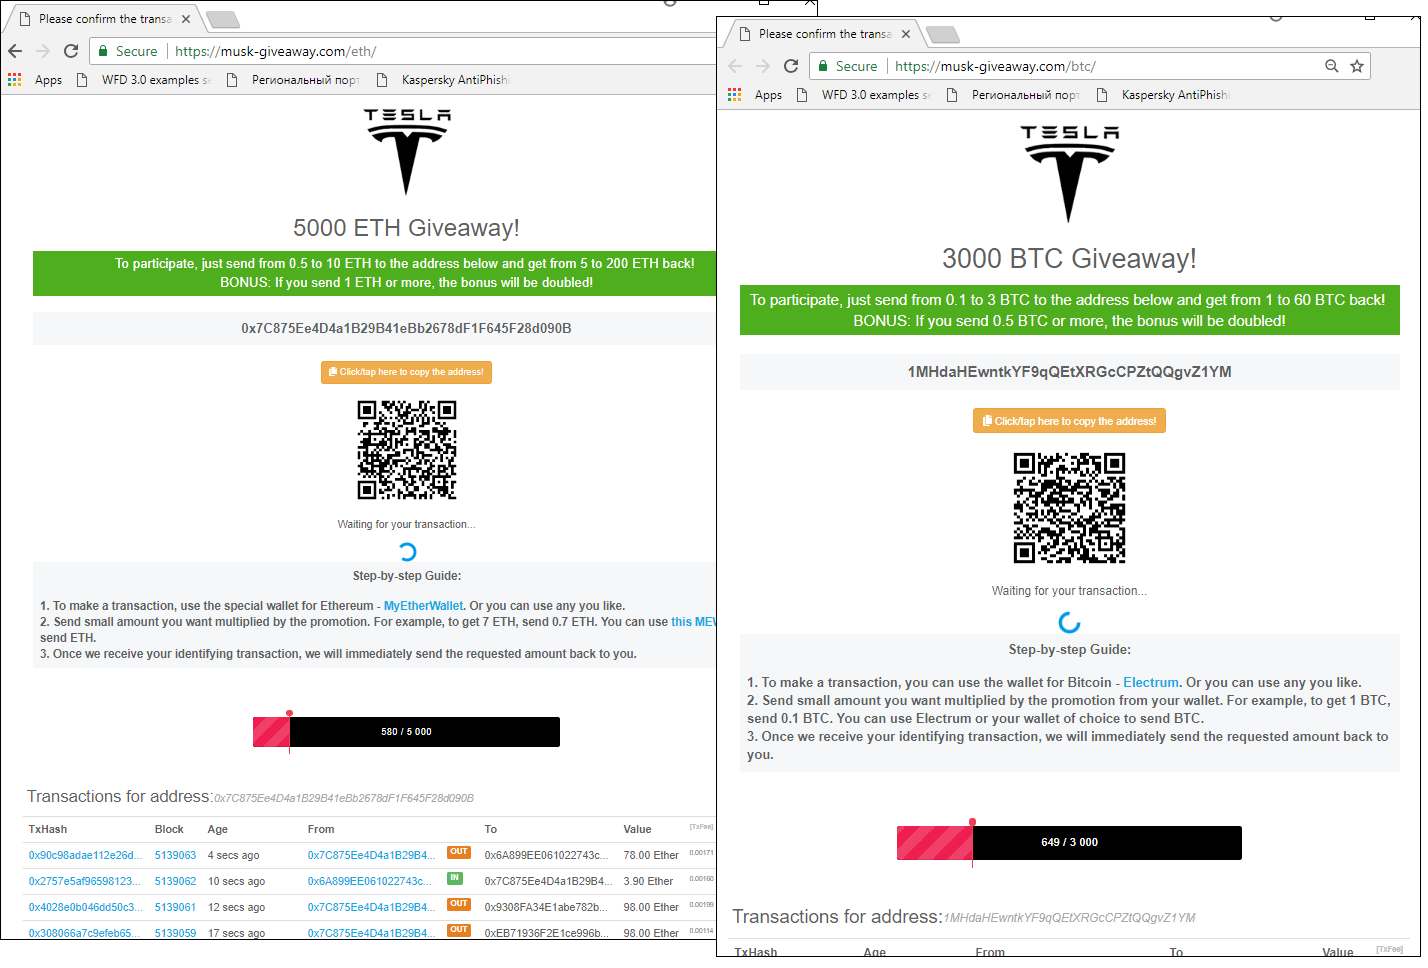The image size is (1428, 968).
Task: Open Kaspersky AntiPhish bookmark in the BTC window
Action: click(1163, 95)
